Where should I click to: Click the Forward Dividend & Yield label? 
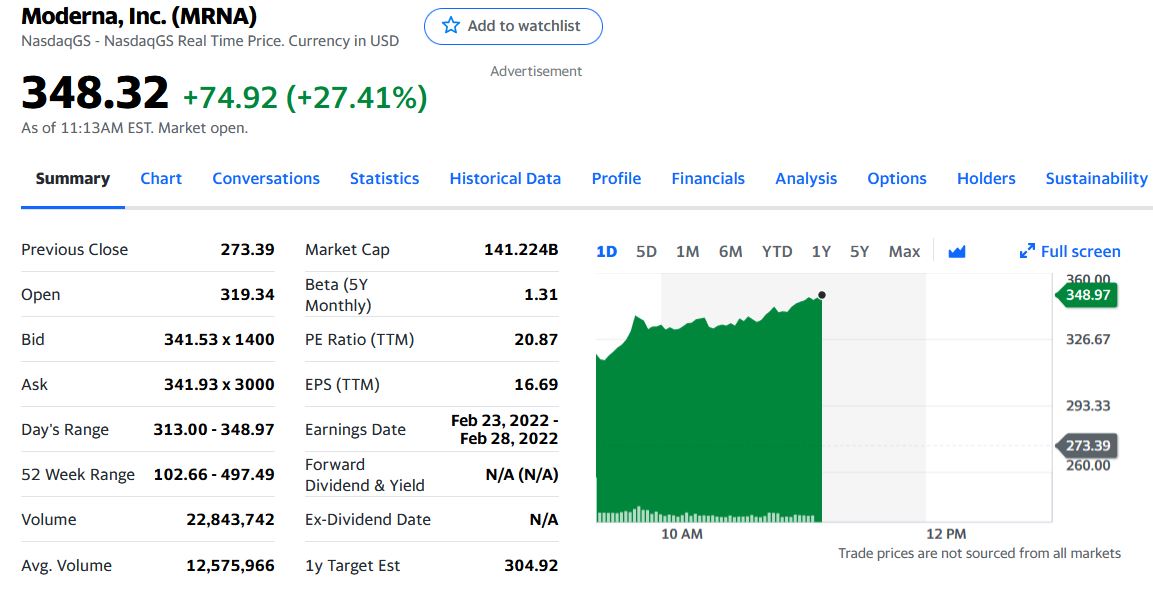(x=365, y=475)
